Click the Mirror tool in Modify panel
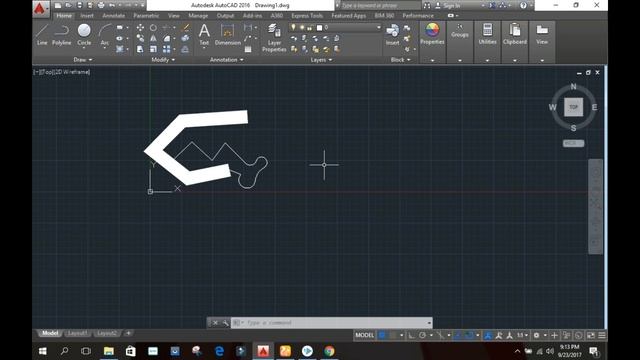 click(153, 38)
